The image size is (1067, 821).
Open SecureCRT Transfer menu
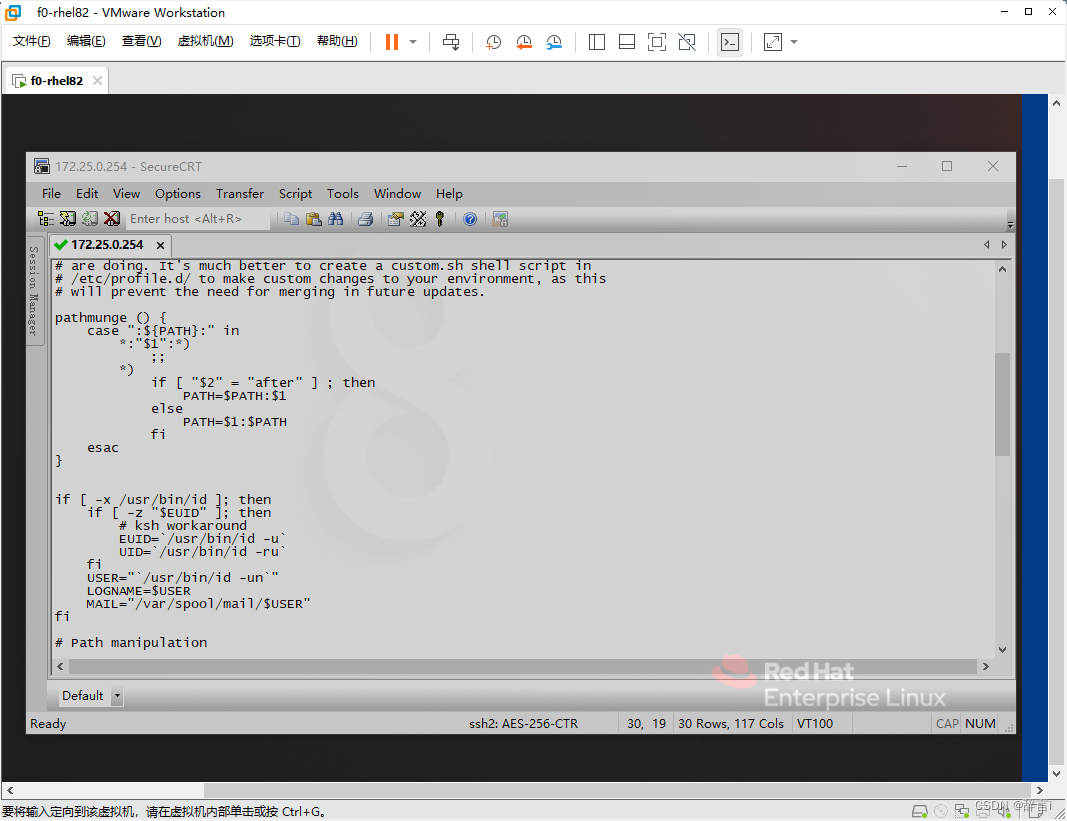tap(240, 193)
